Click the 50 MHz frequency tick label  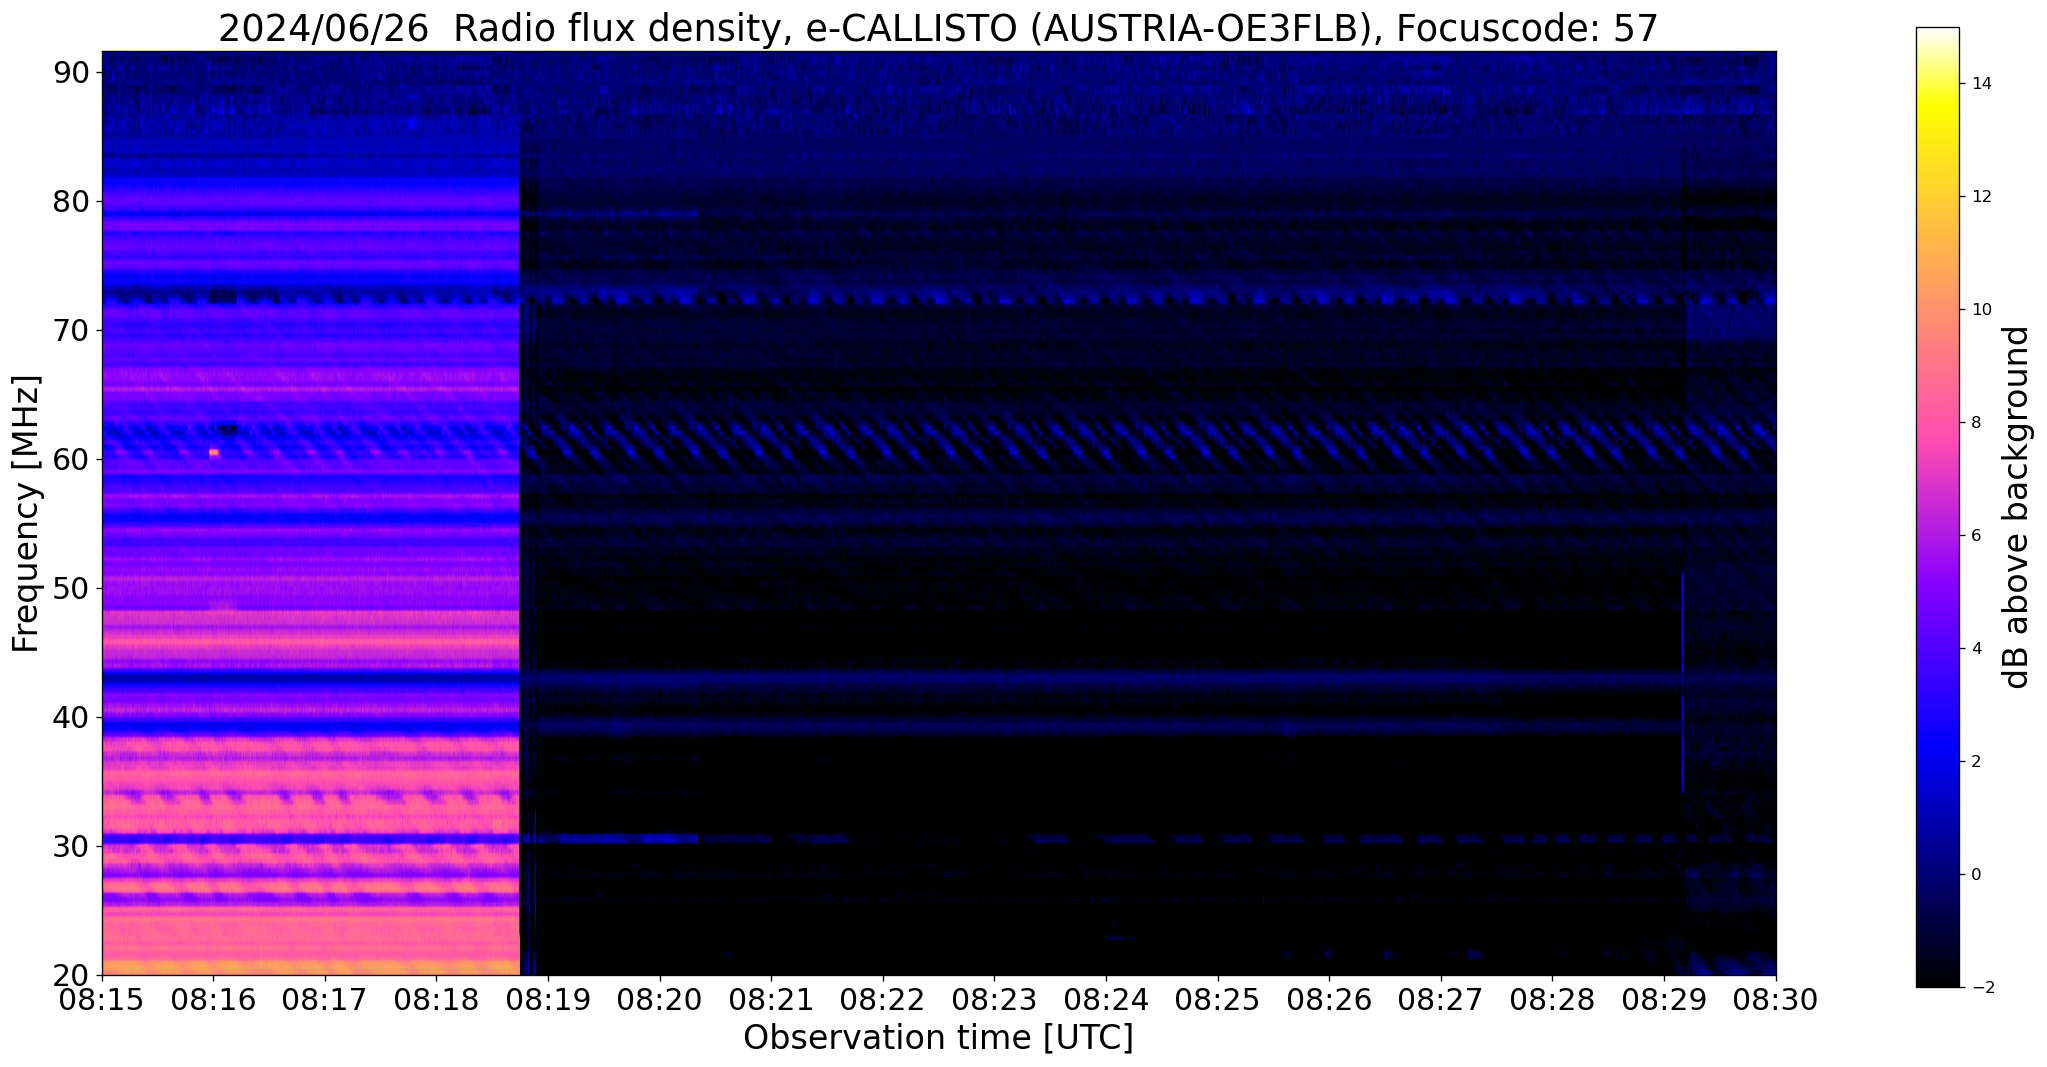[x=71, y=588]
